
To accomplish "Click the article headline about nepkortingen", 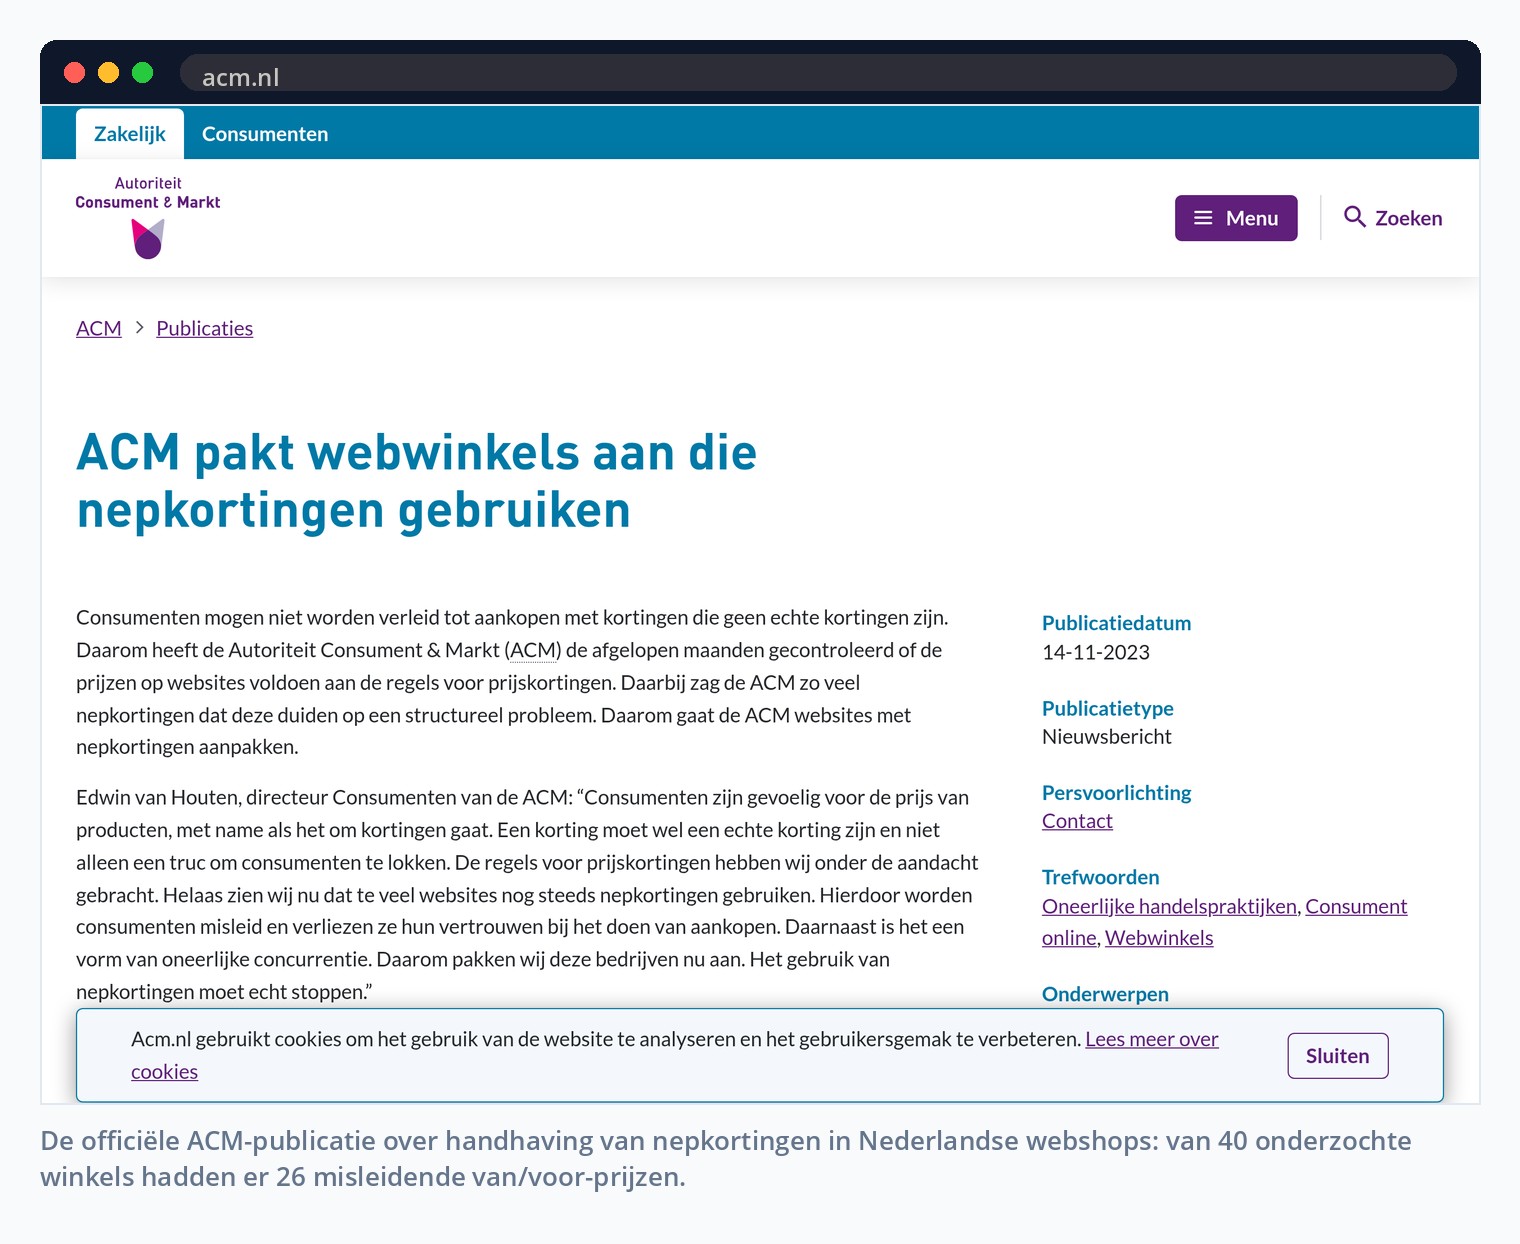I will [x=416, y=481].
